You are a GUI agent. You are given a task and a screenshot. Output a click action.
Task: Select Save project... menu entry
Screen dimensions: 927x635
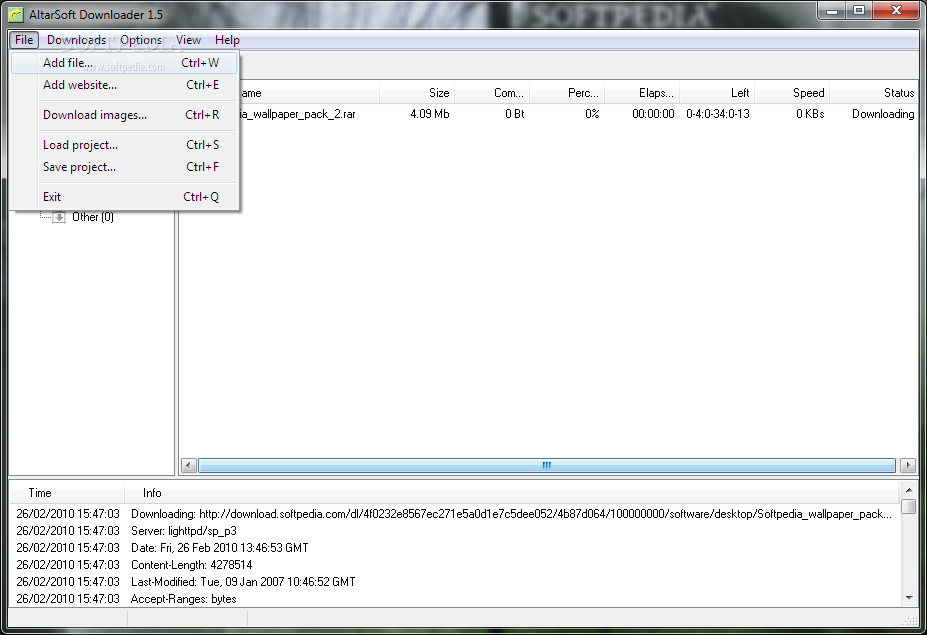pyautogui.click(x=124, y=167)
